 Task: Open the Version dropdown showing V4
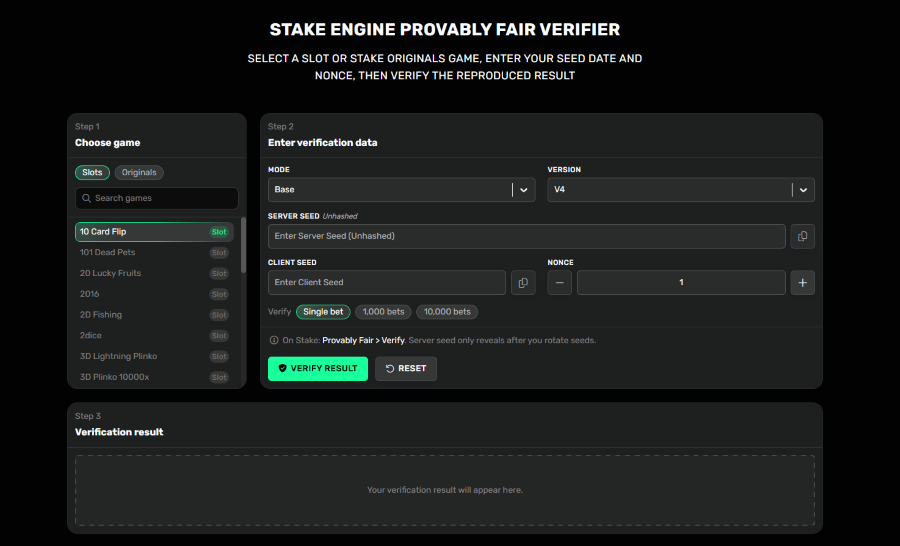[681, 189]
